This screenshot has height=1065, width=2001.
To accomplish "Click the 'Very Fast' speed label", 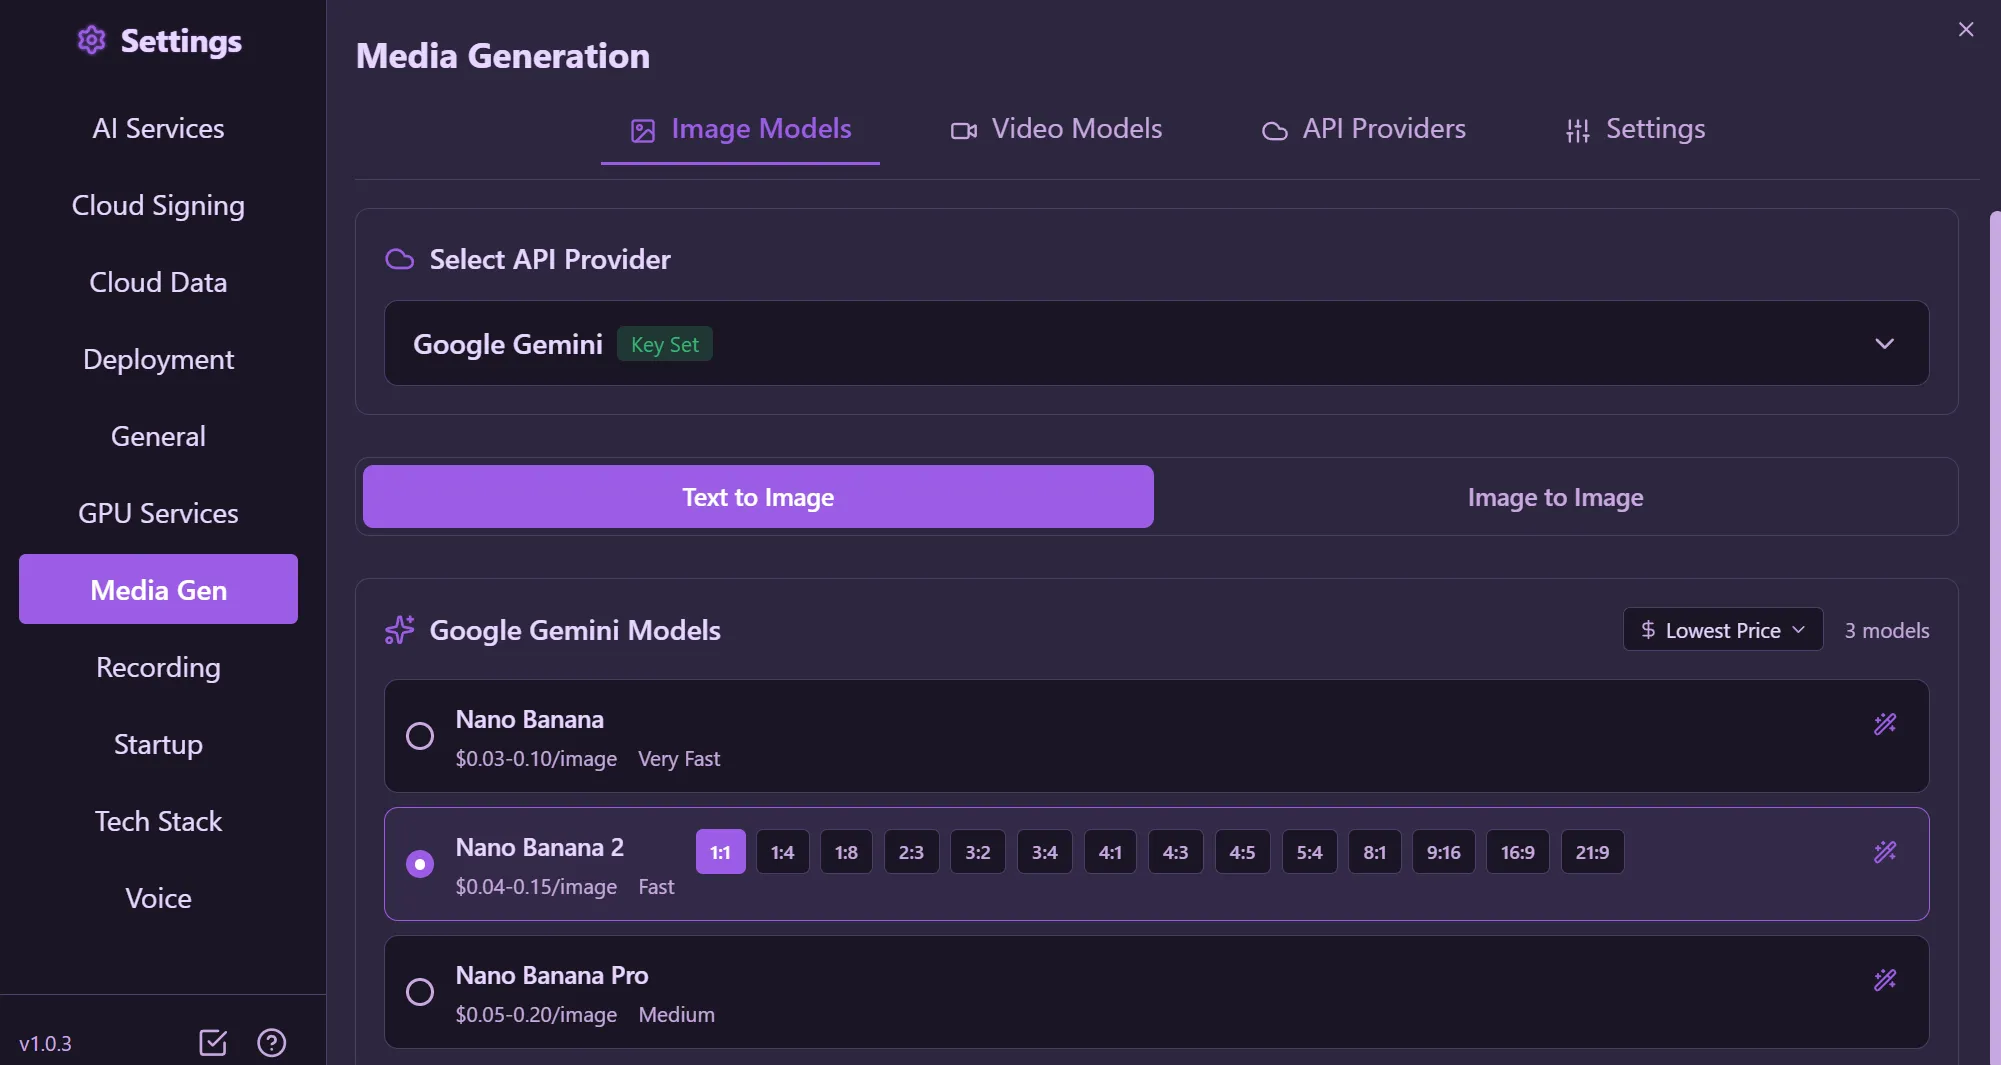I will (x=679, y=759).
